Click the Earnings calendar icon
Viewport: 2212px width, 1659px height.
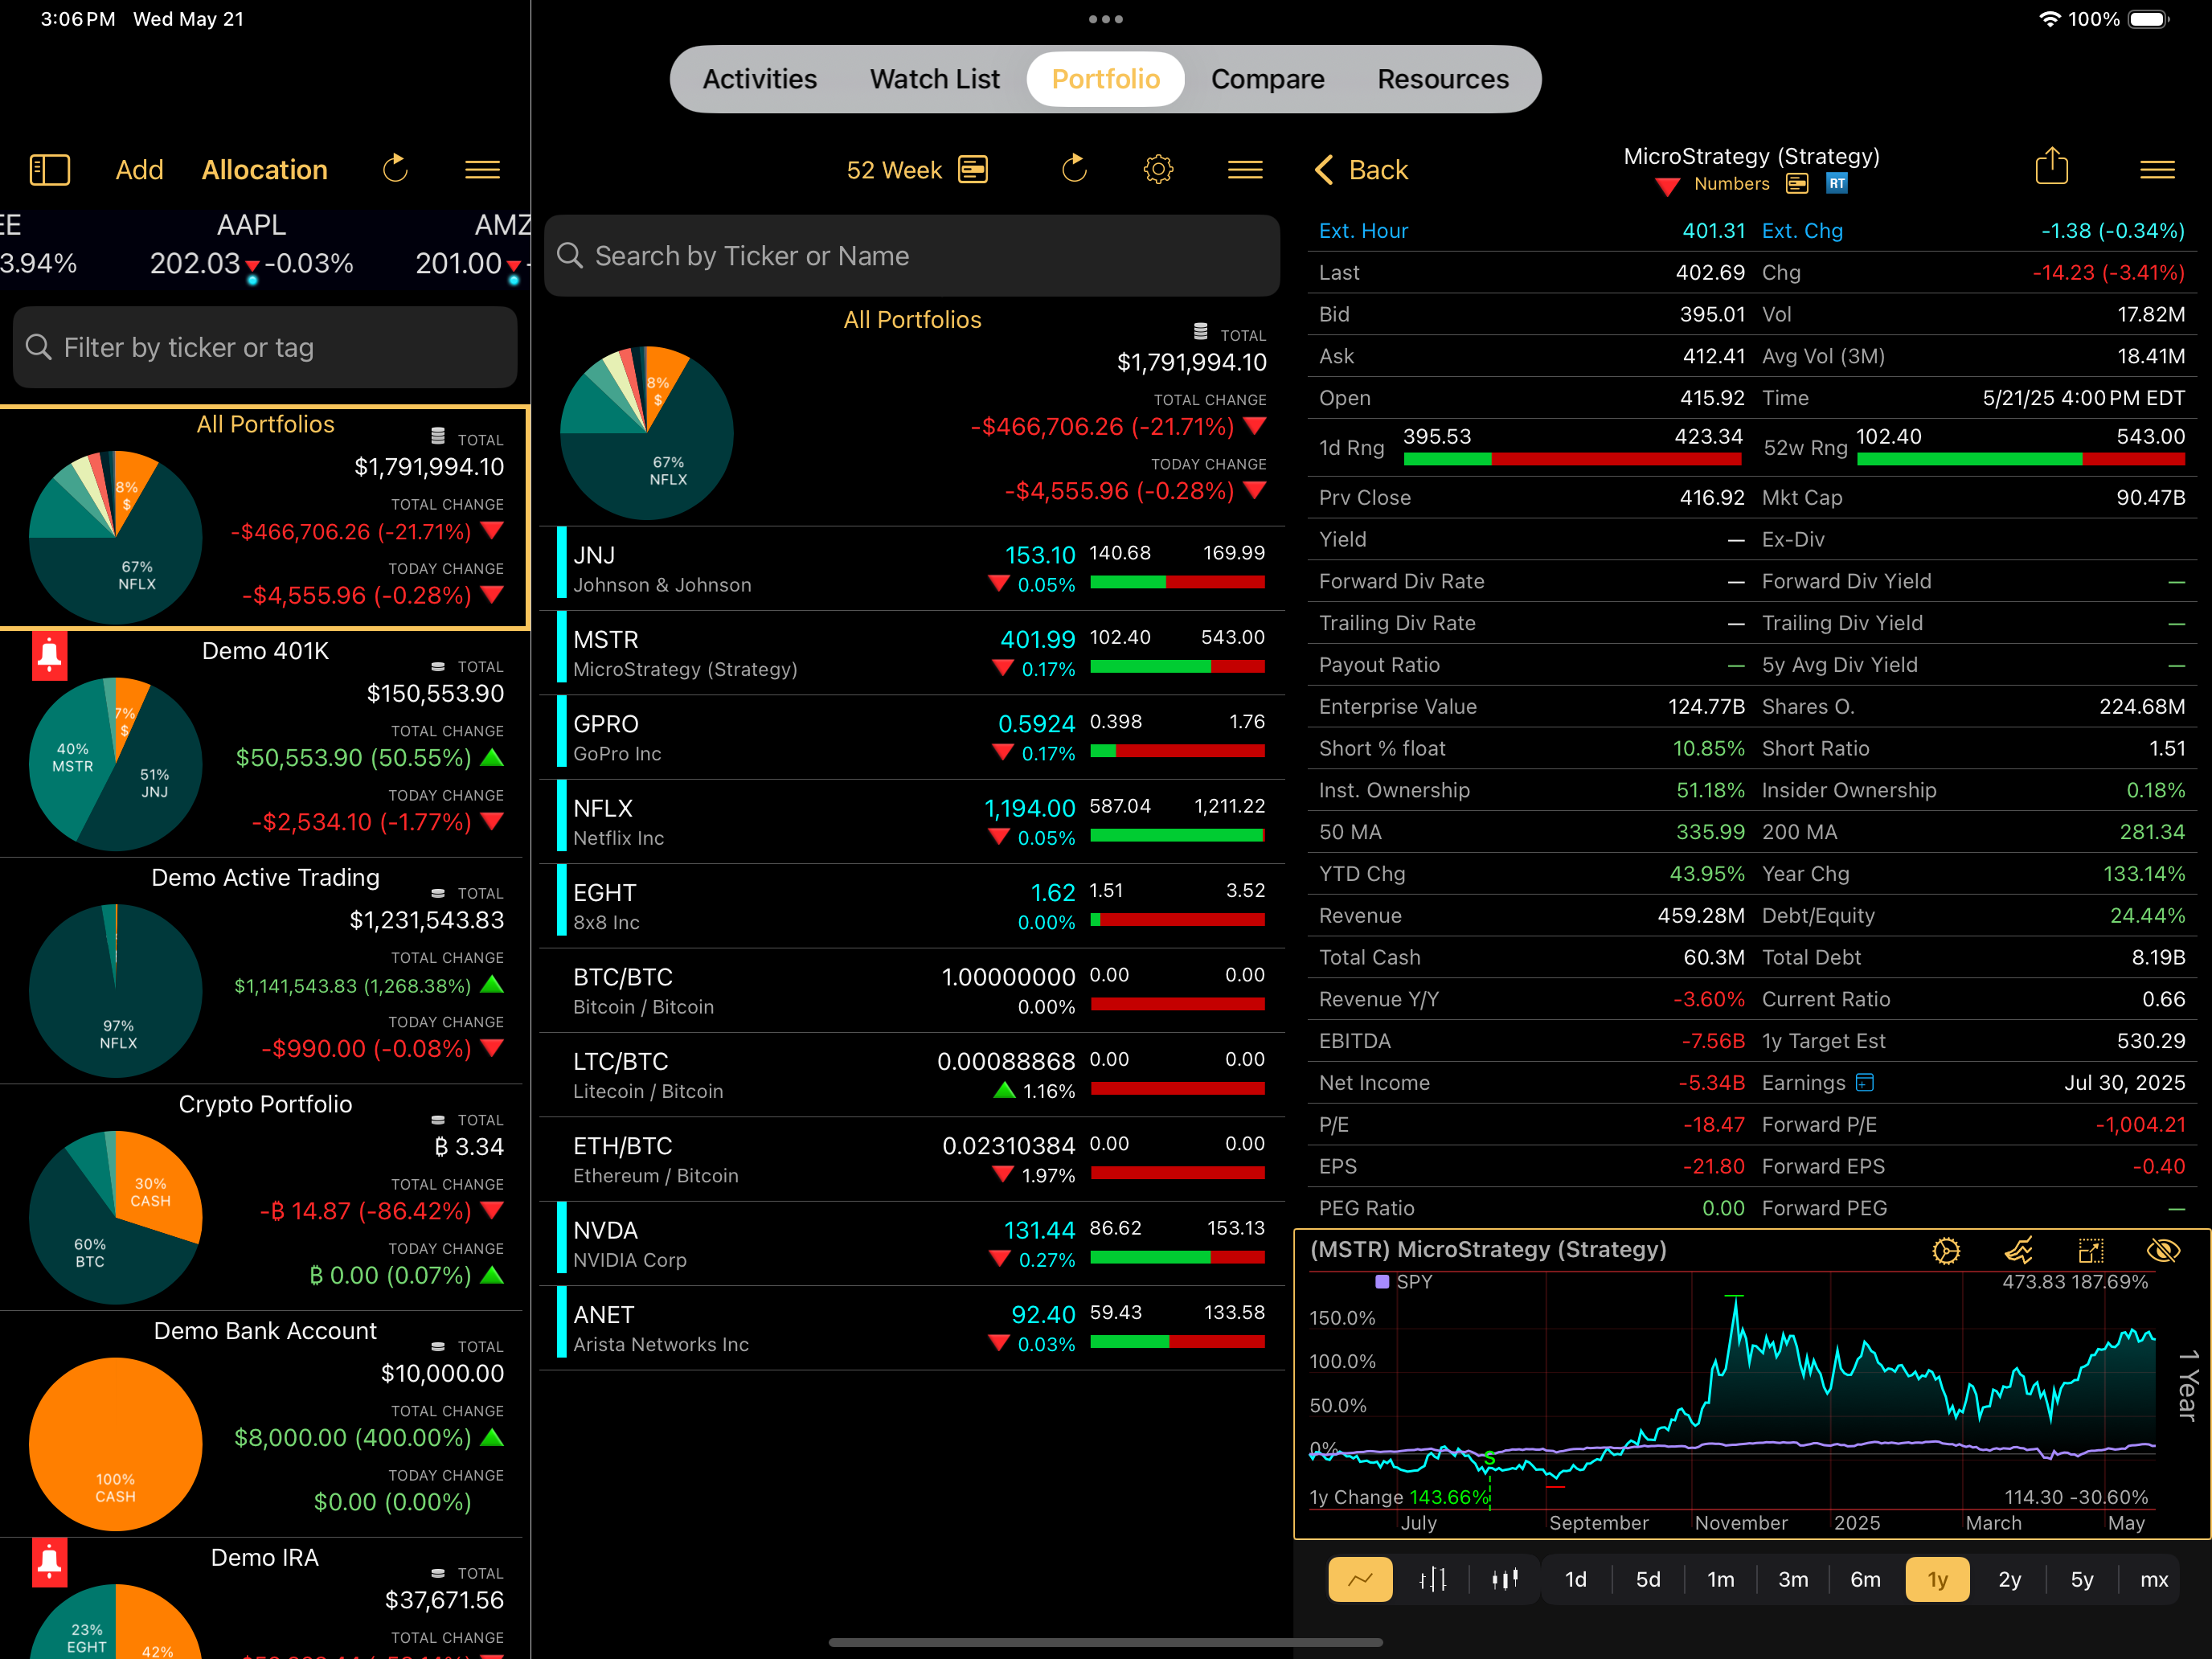(1865, 1083)
